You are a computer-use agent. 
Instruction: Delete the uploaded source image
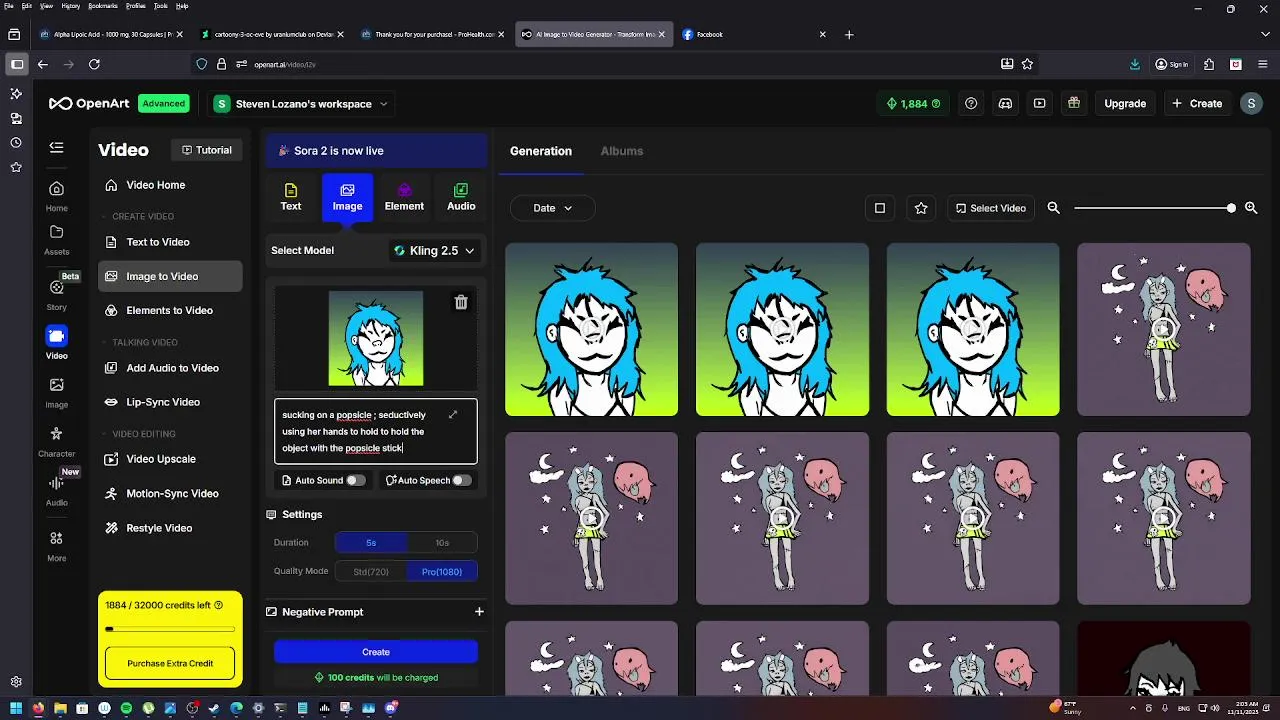point(461,302)
